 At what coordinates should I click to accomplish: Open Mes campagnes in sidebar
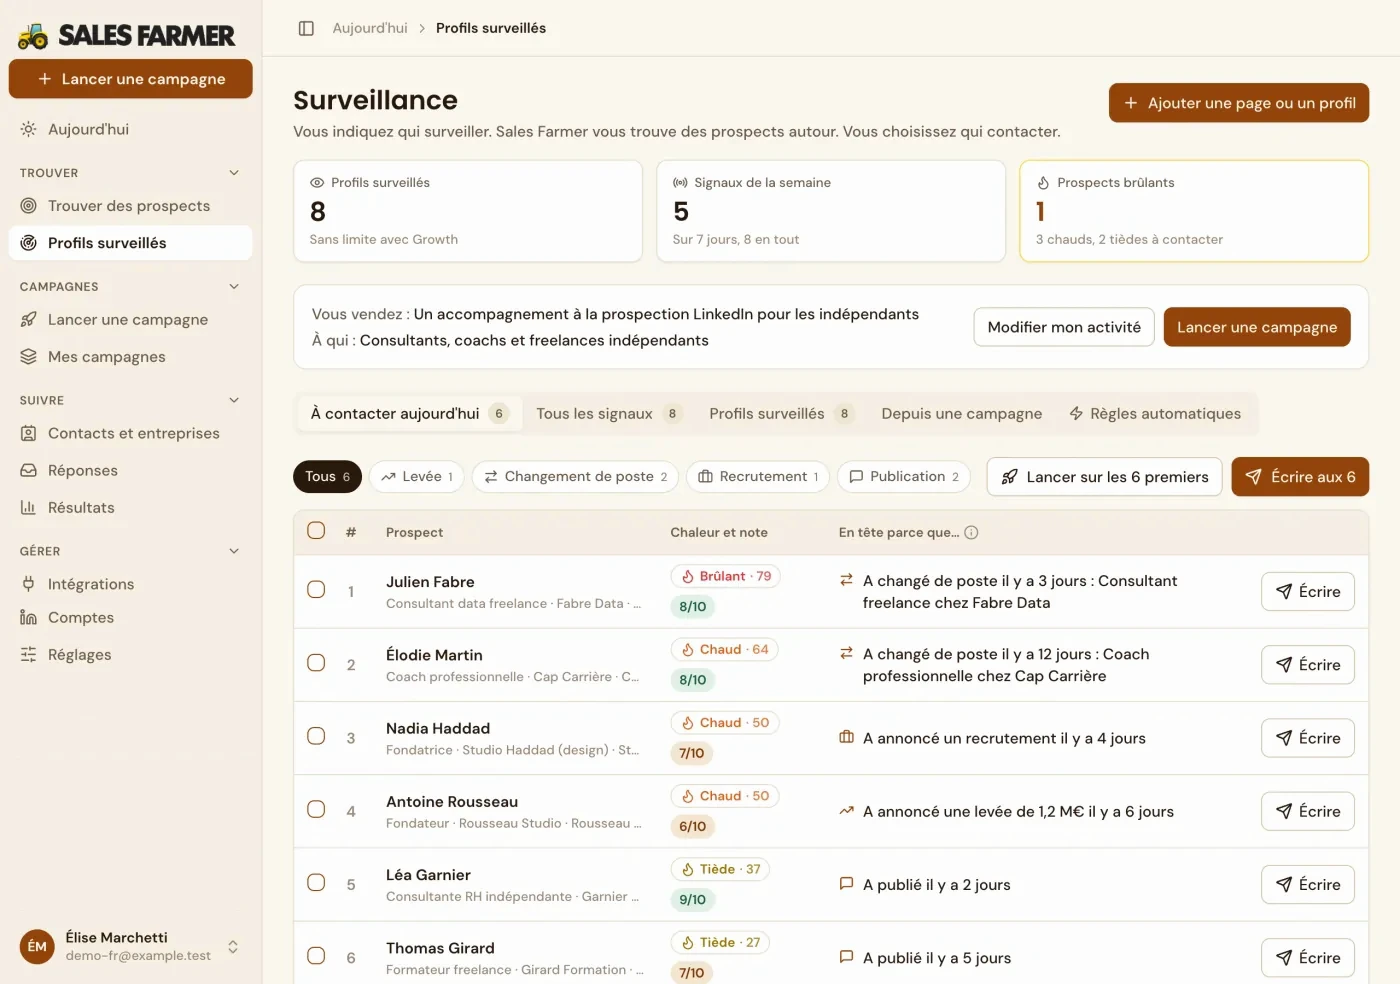click(x=130, y=357)
